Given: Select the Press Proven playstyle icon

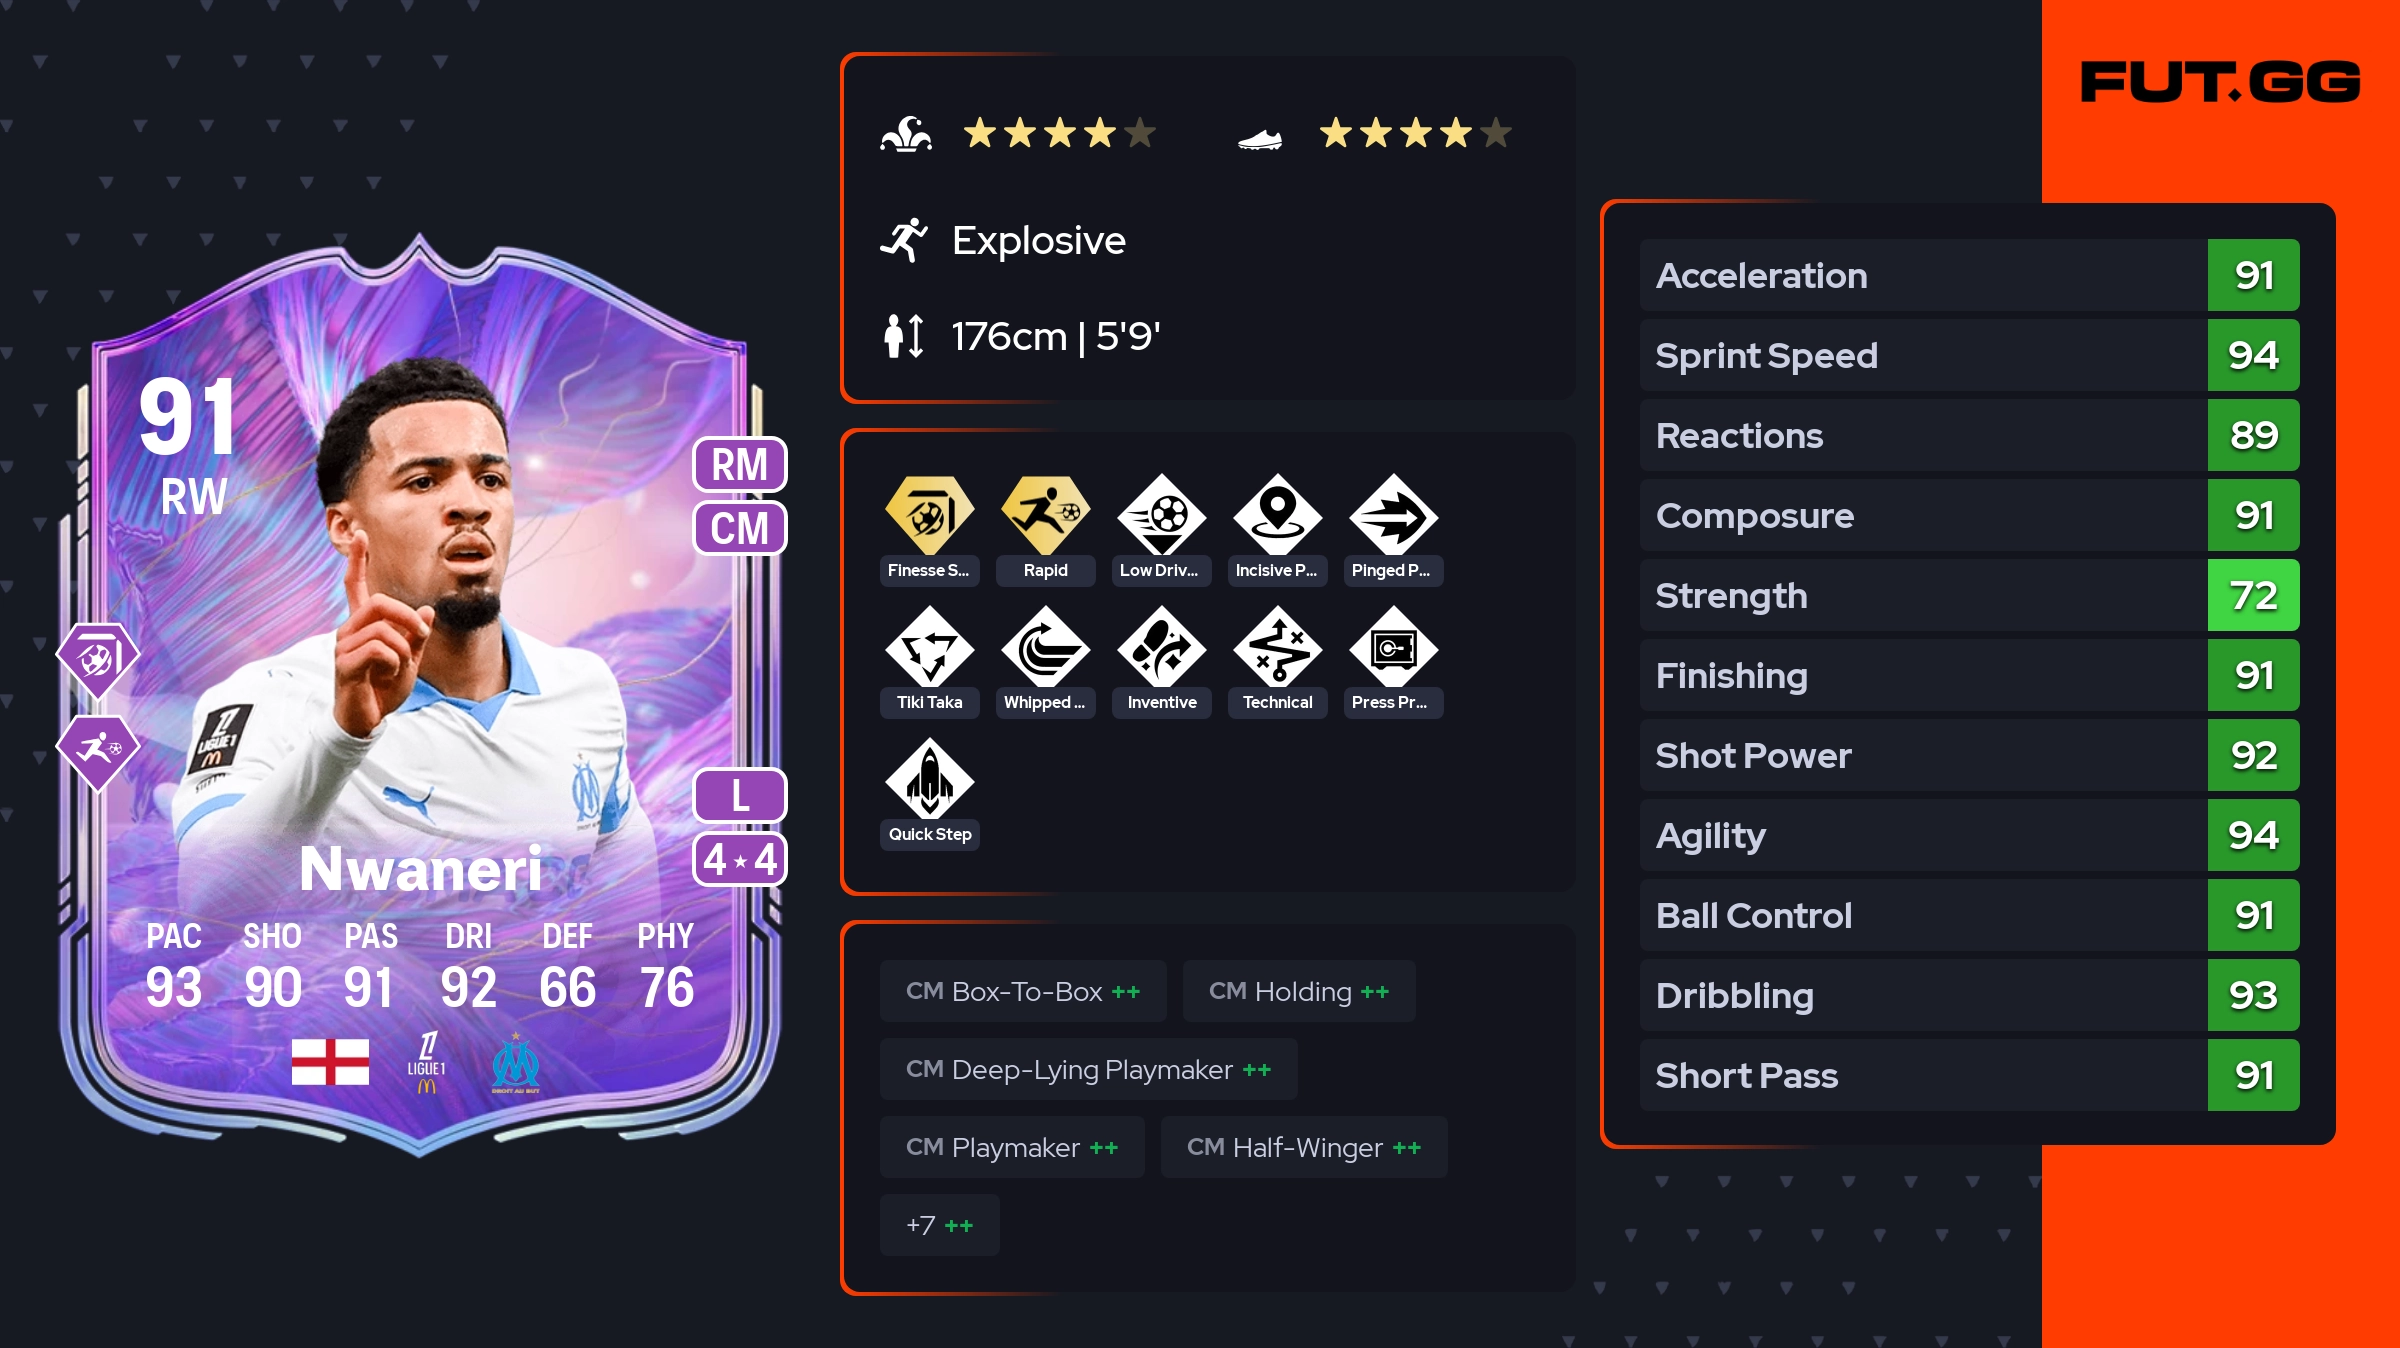Looking at the screenshot, I should (1393, 647).
